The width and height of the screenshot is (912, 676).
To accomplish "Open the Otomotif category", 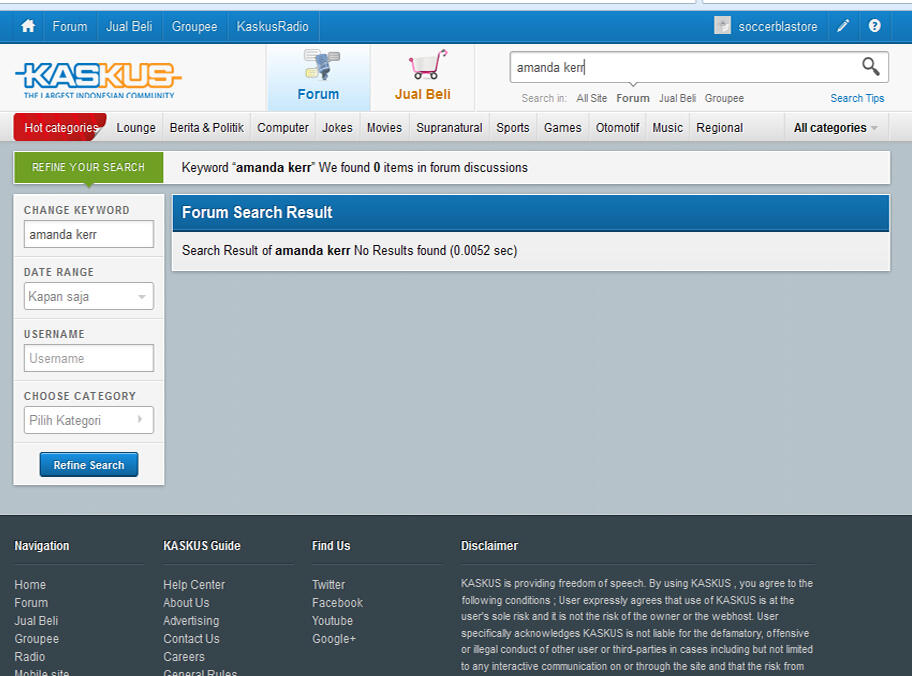I will pyautogui.click(x=617, y=127).
